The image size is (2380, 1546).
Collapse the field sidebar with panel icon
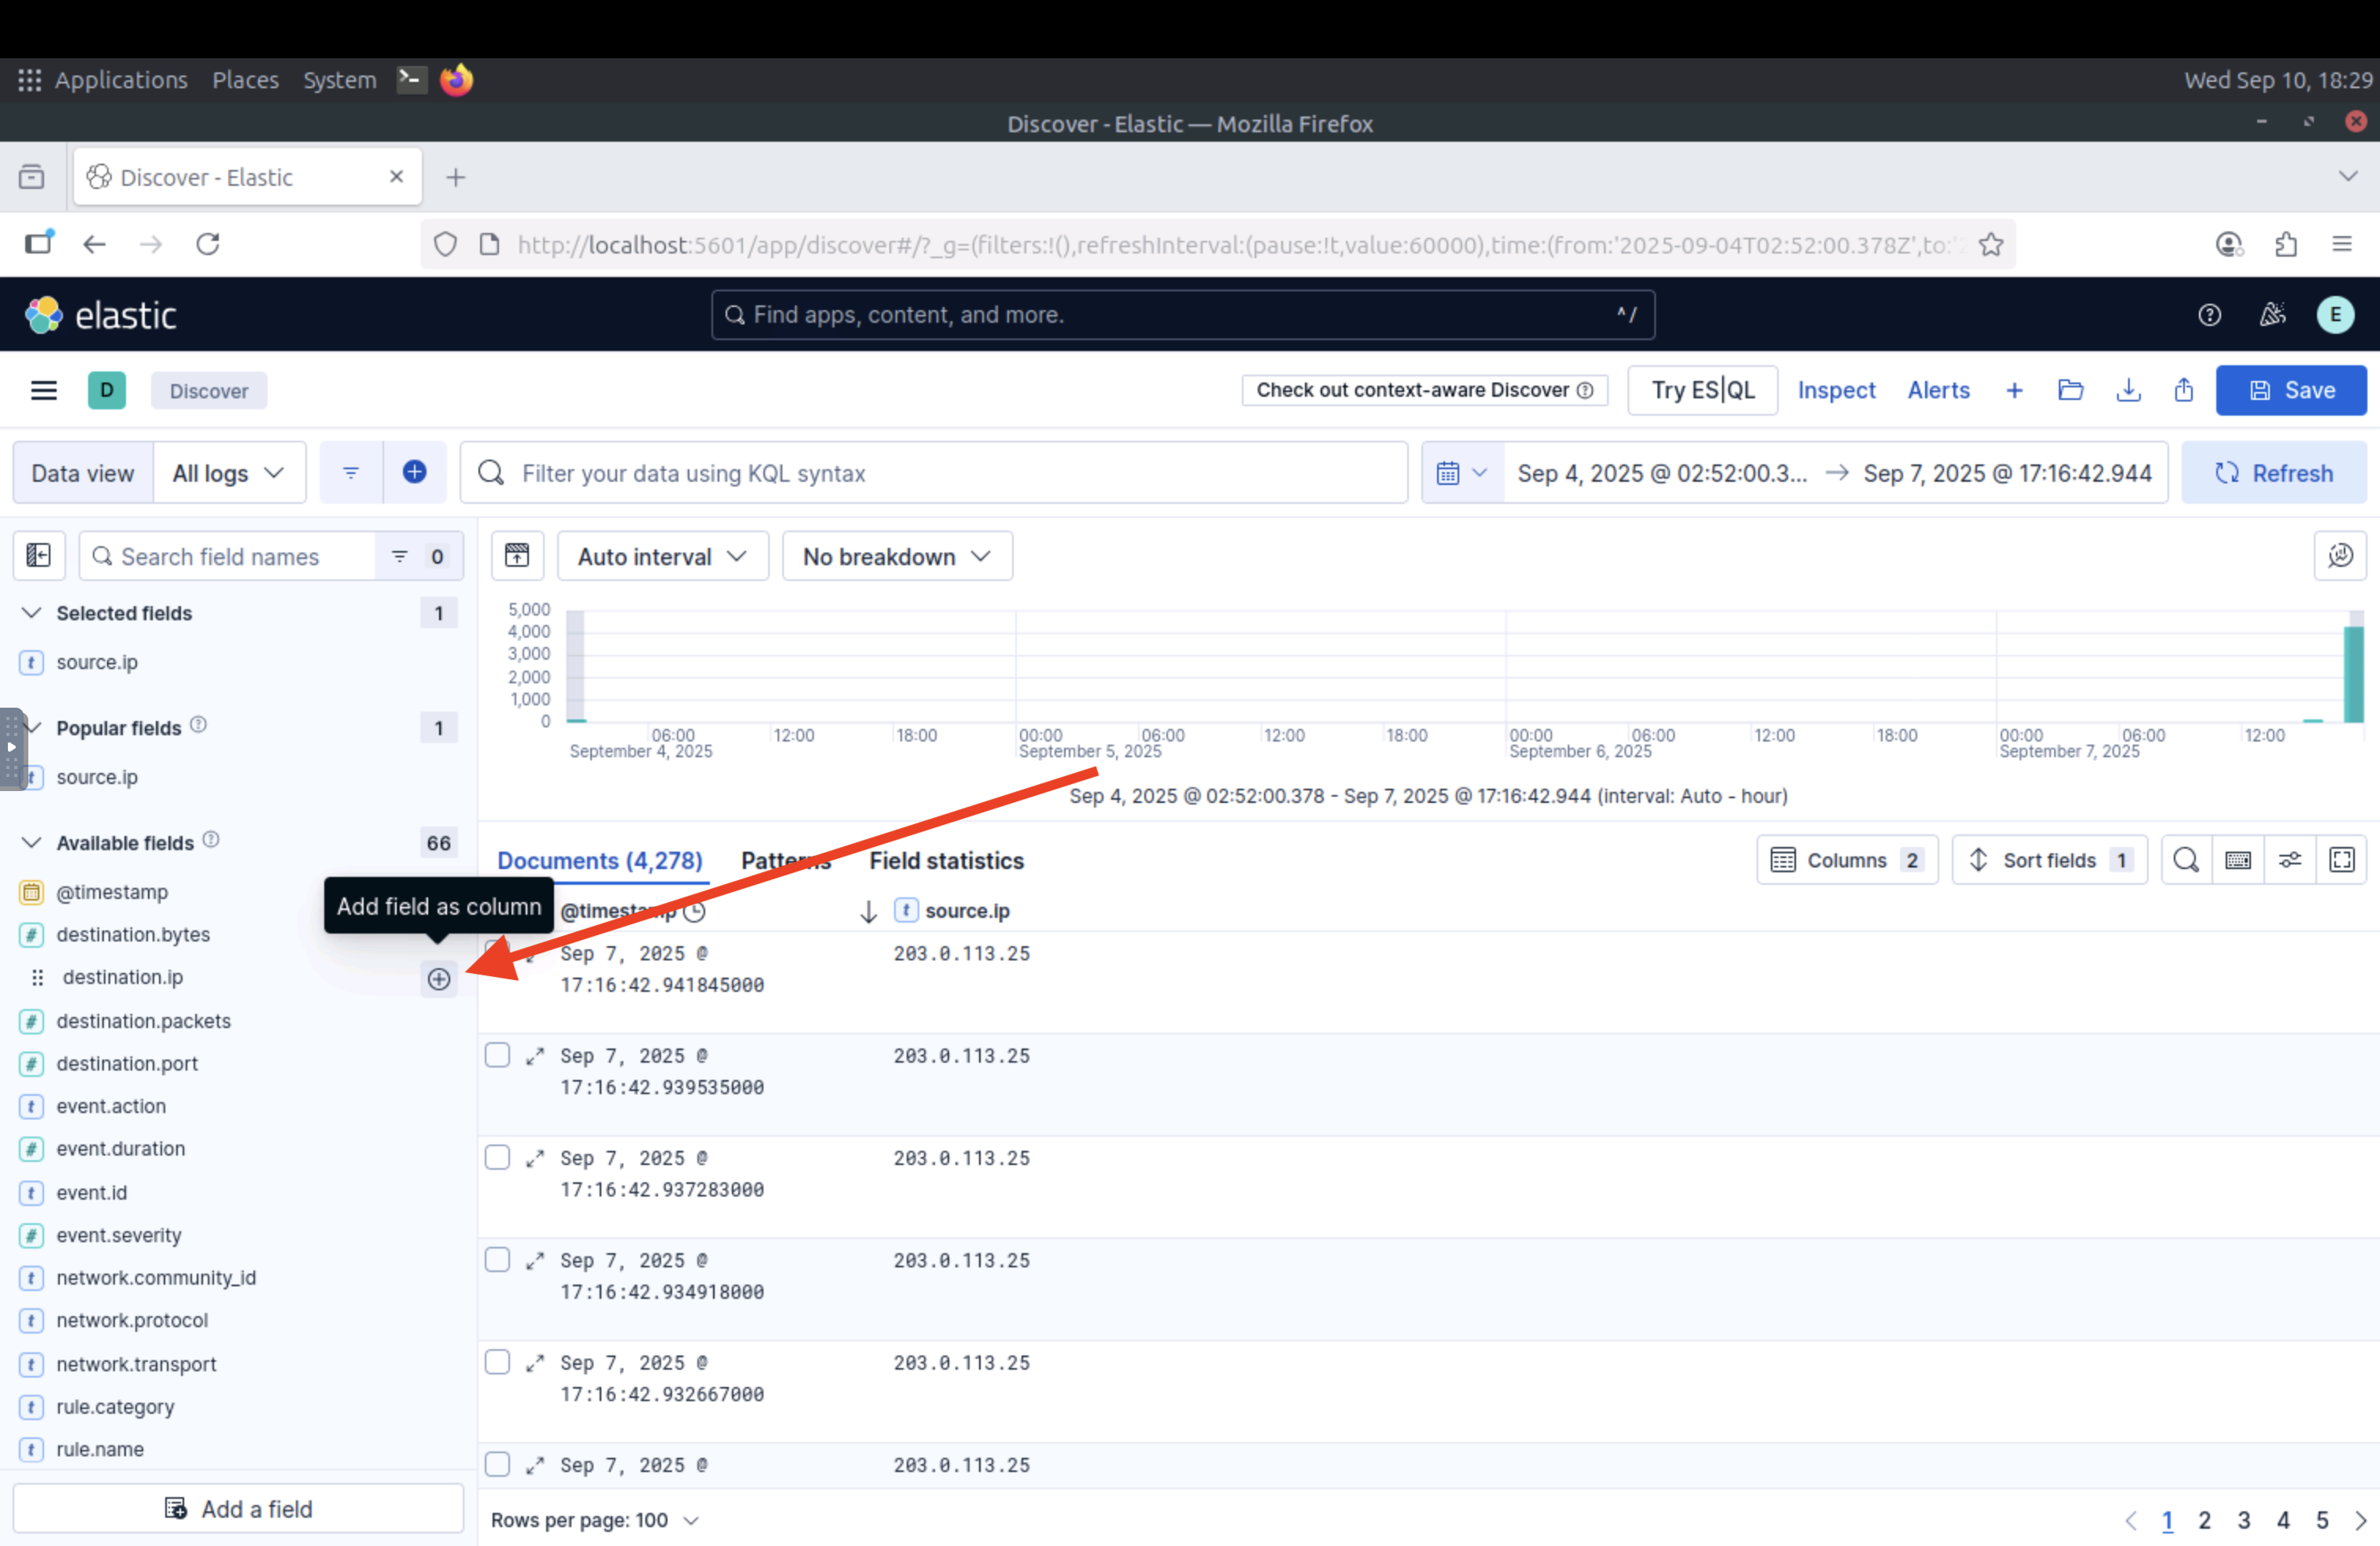(x=39, y=556)
